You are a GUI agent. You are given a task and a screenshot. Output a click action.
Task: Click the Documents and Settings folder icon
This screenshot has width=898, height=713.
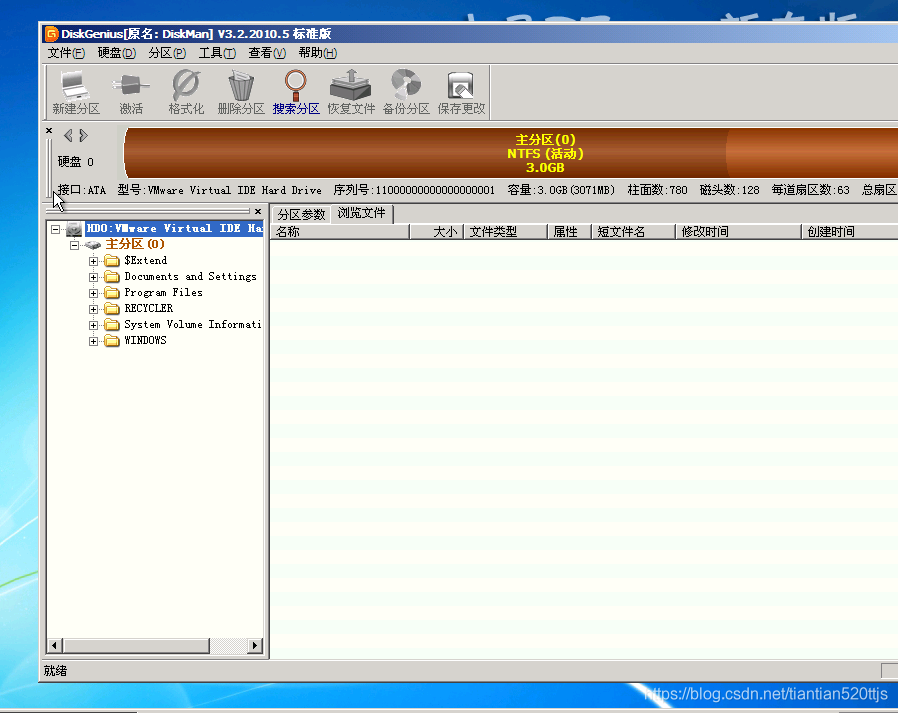(x=112, y=277)
